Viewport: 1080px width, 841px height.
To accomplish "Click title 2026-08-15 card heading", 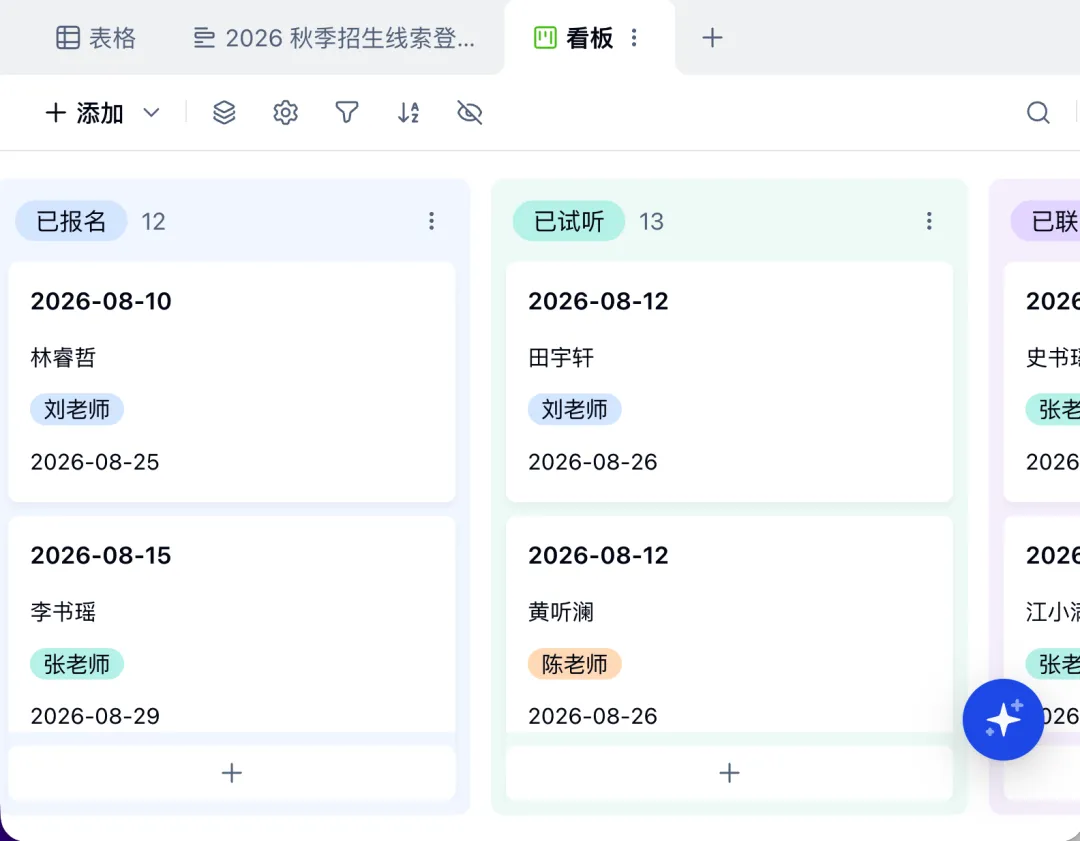I will (101, 556).
